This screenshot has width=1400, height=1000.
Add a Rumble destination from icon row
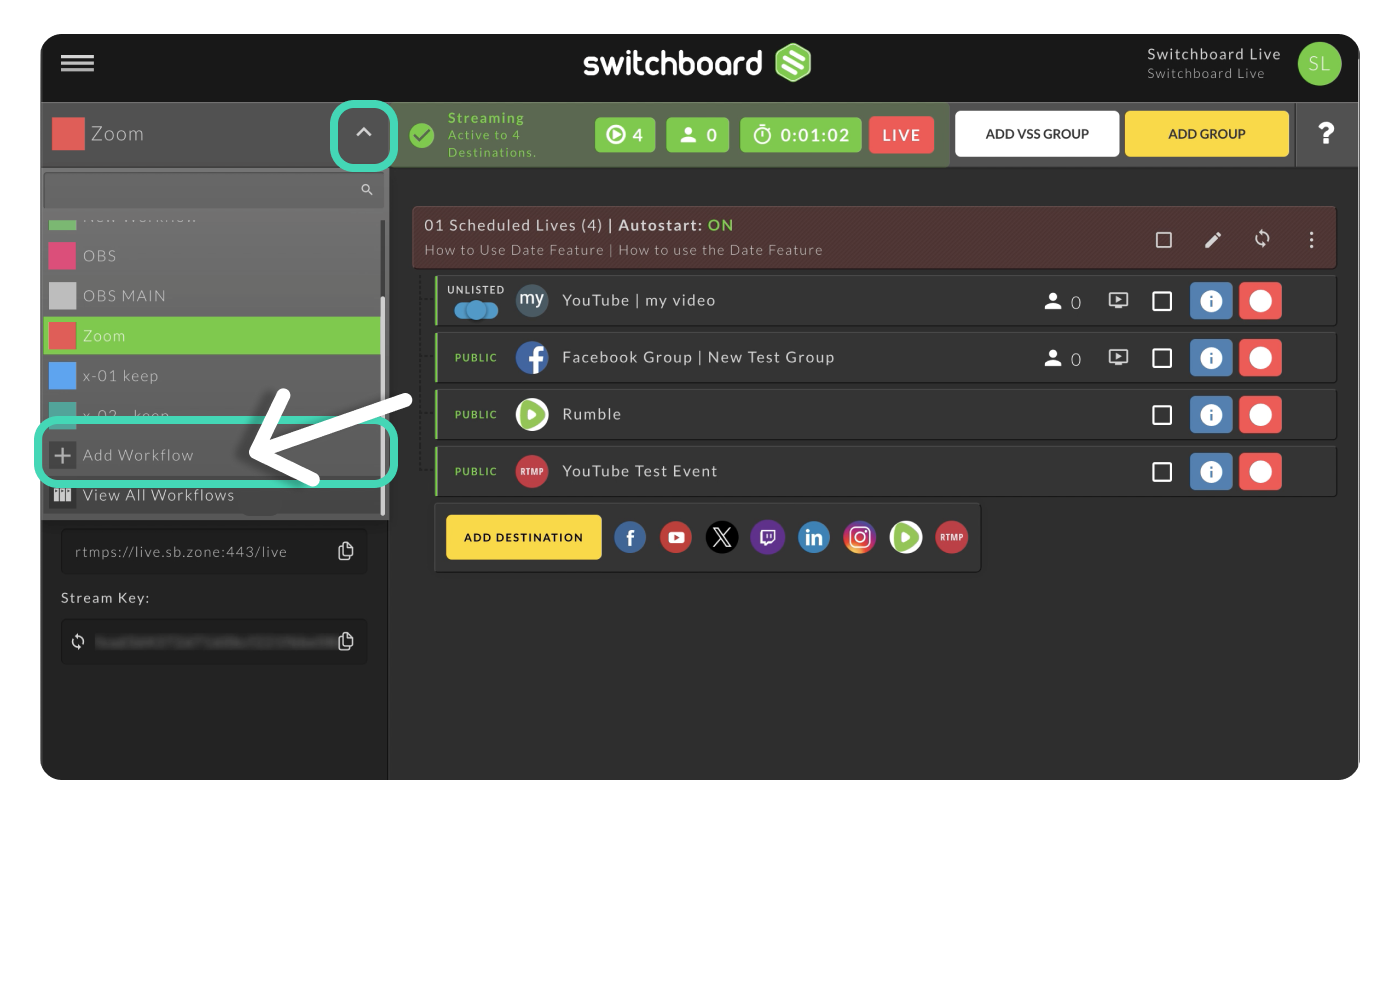coord(906,538)
